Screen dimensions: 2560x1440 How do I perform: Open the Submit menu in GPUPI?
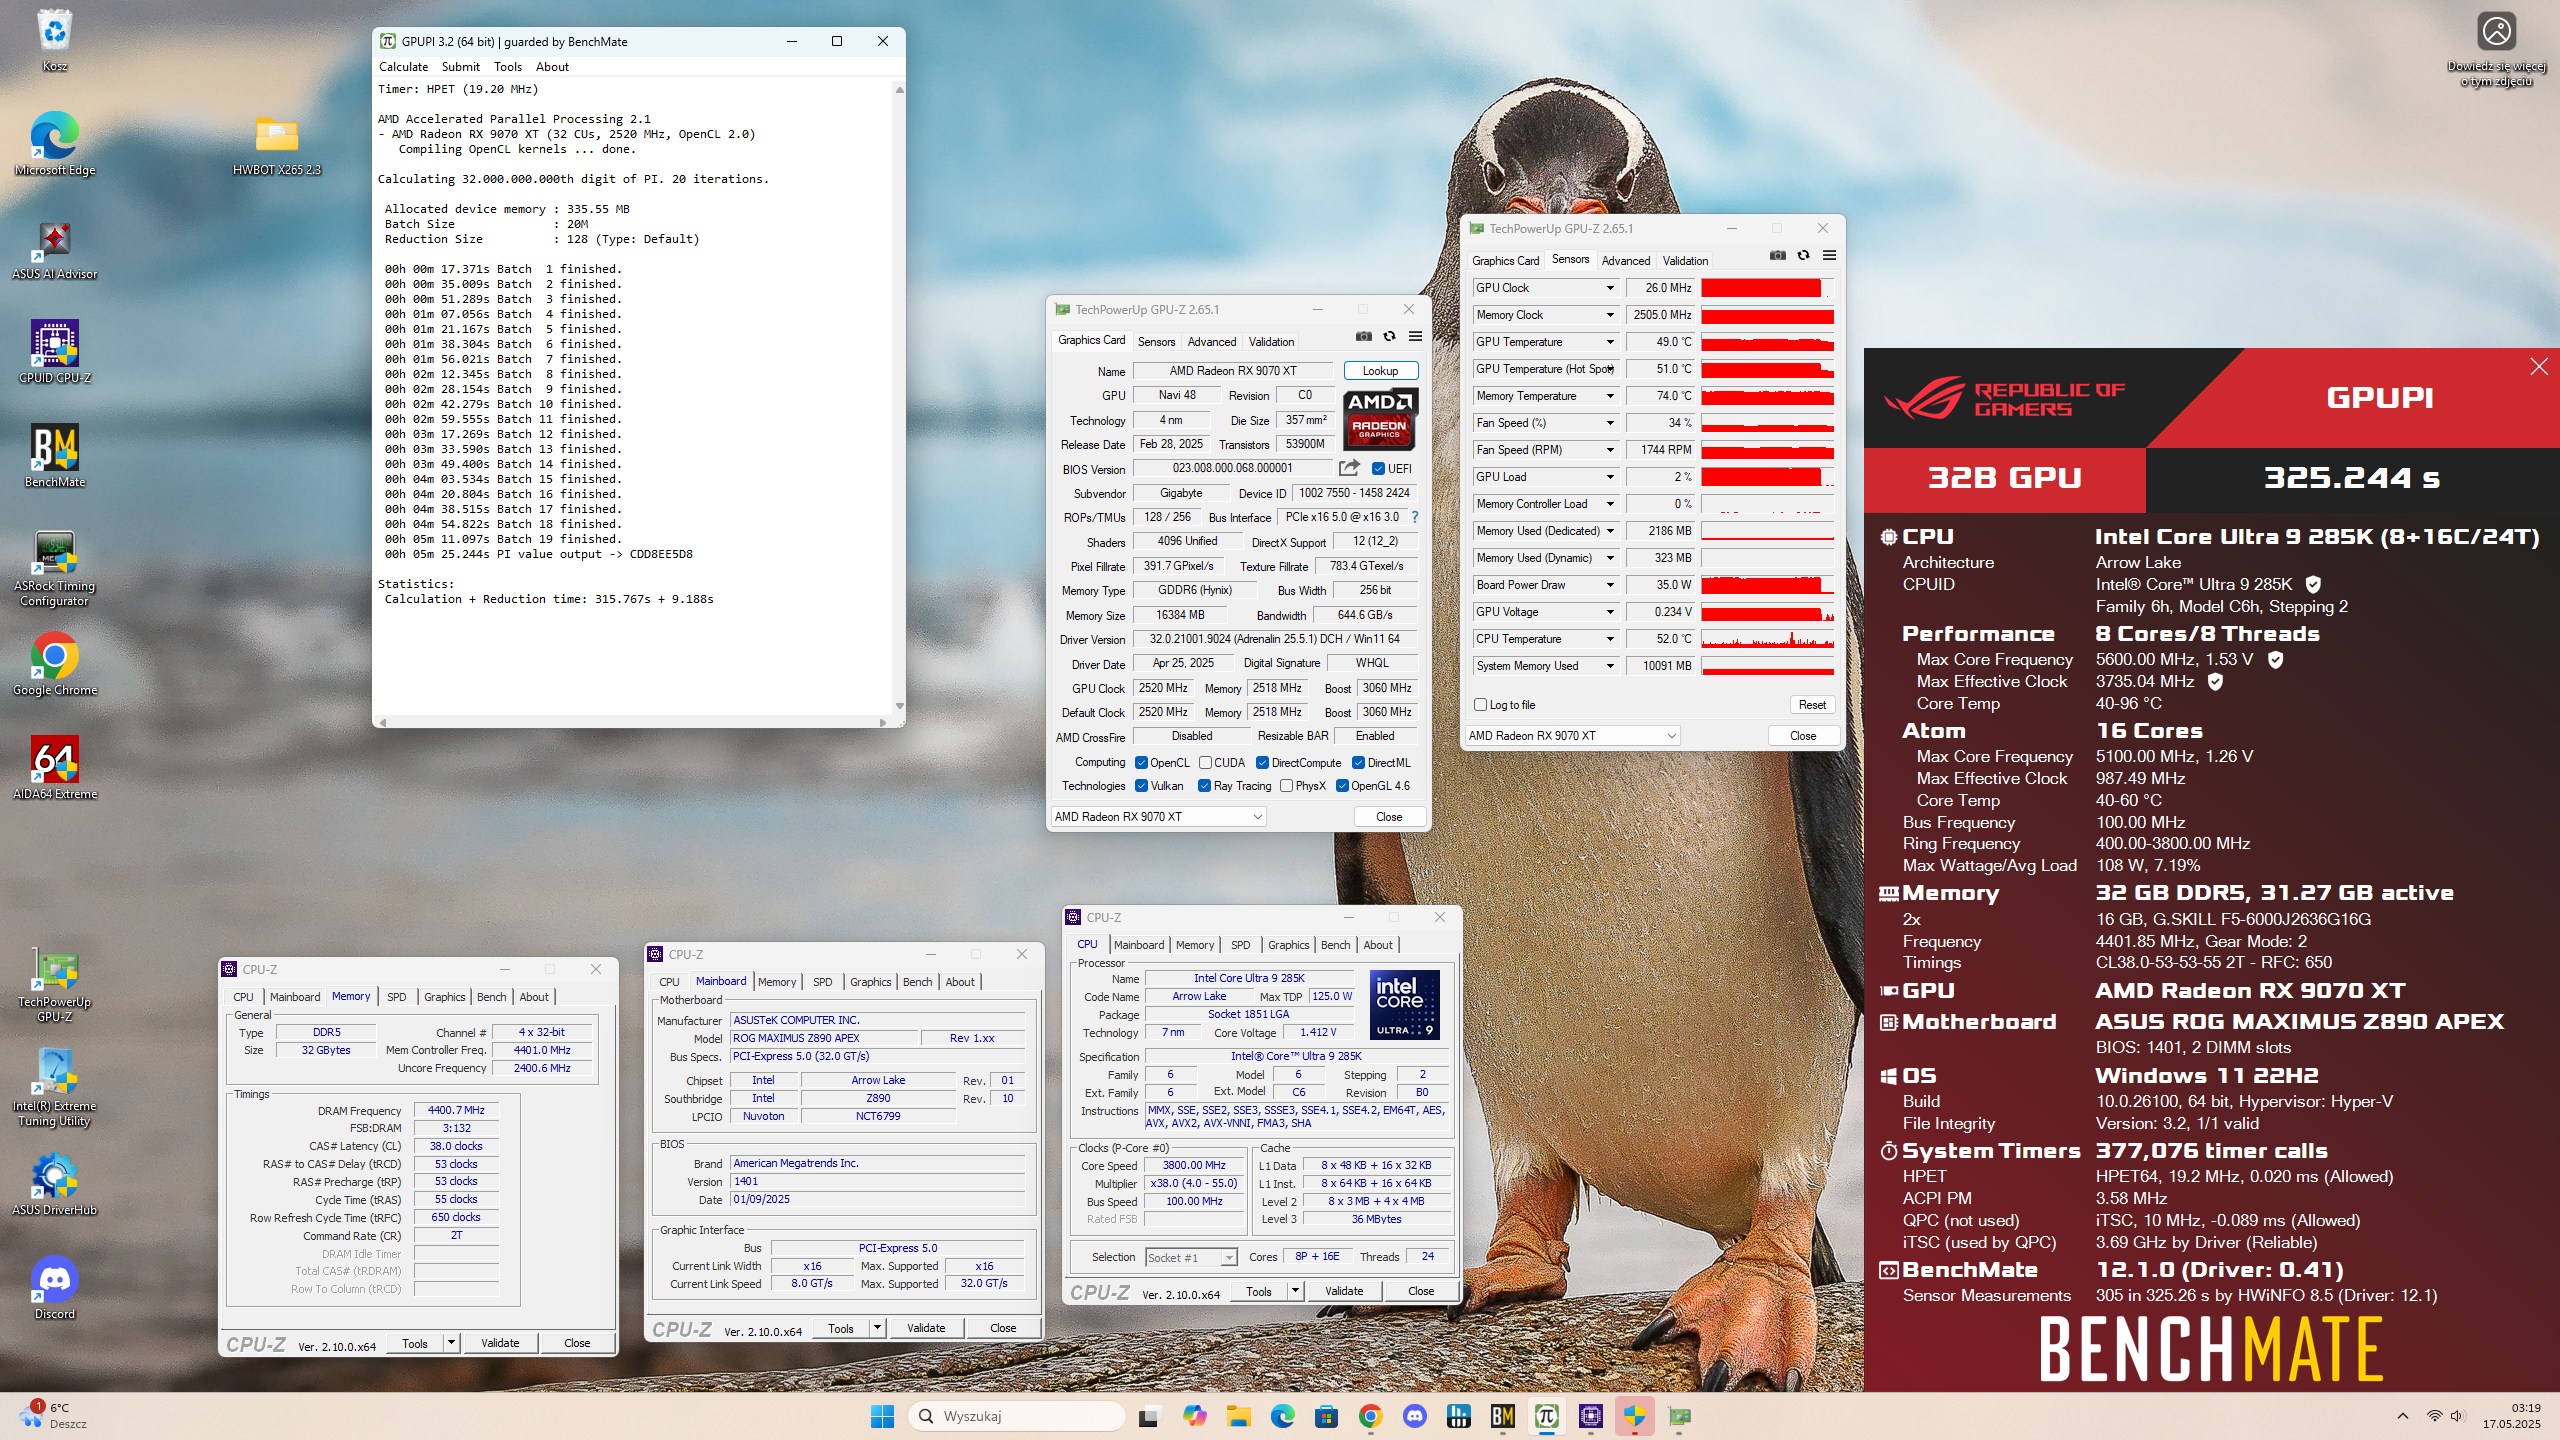460,67
